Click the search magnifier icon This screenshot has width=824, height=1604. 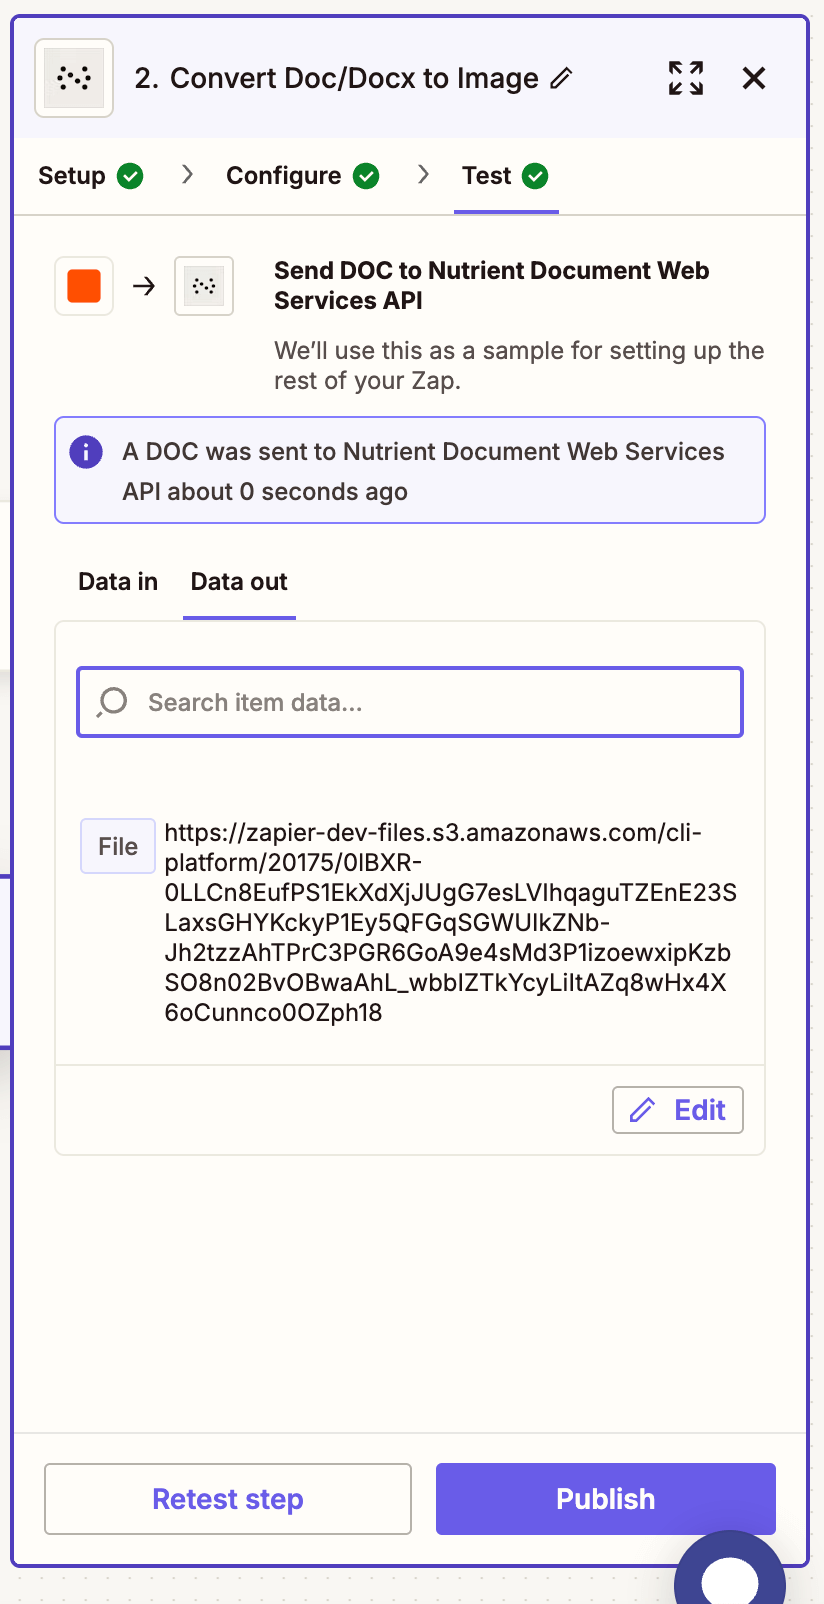pyautogui.click(x=112, y=702)
